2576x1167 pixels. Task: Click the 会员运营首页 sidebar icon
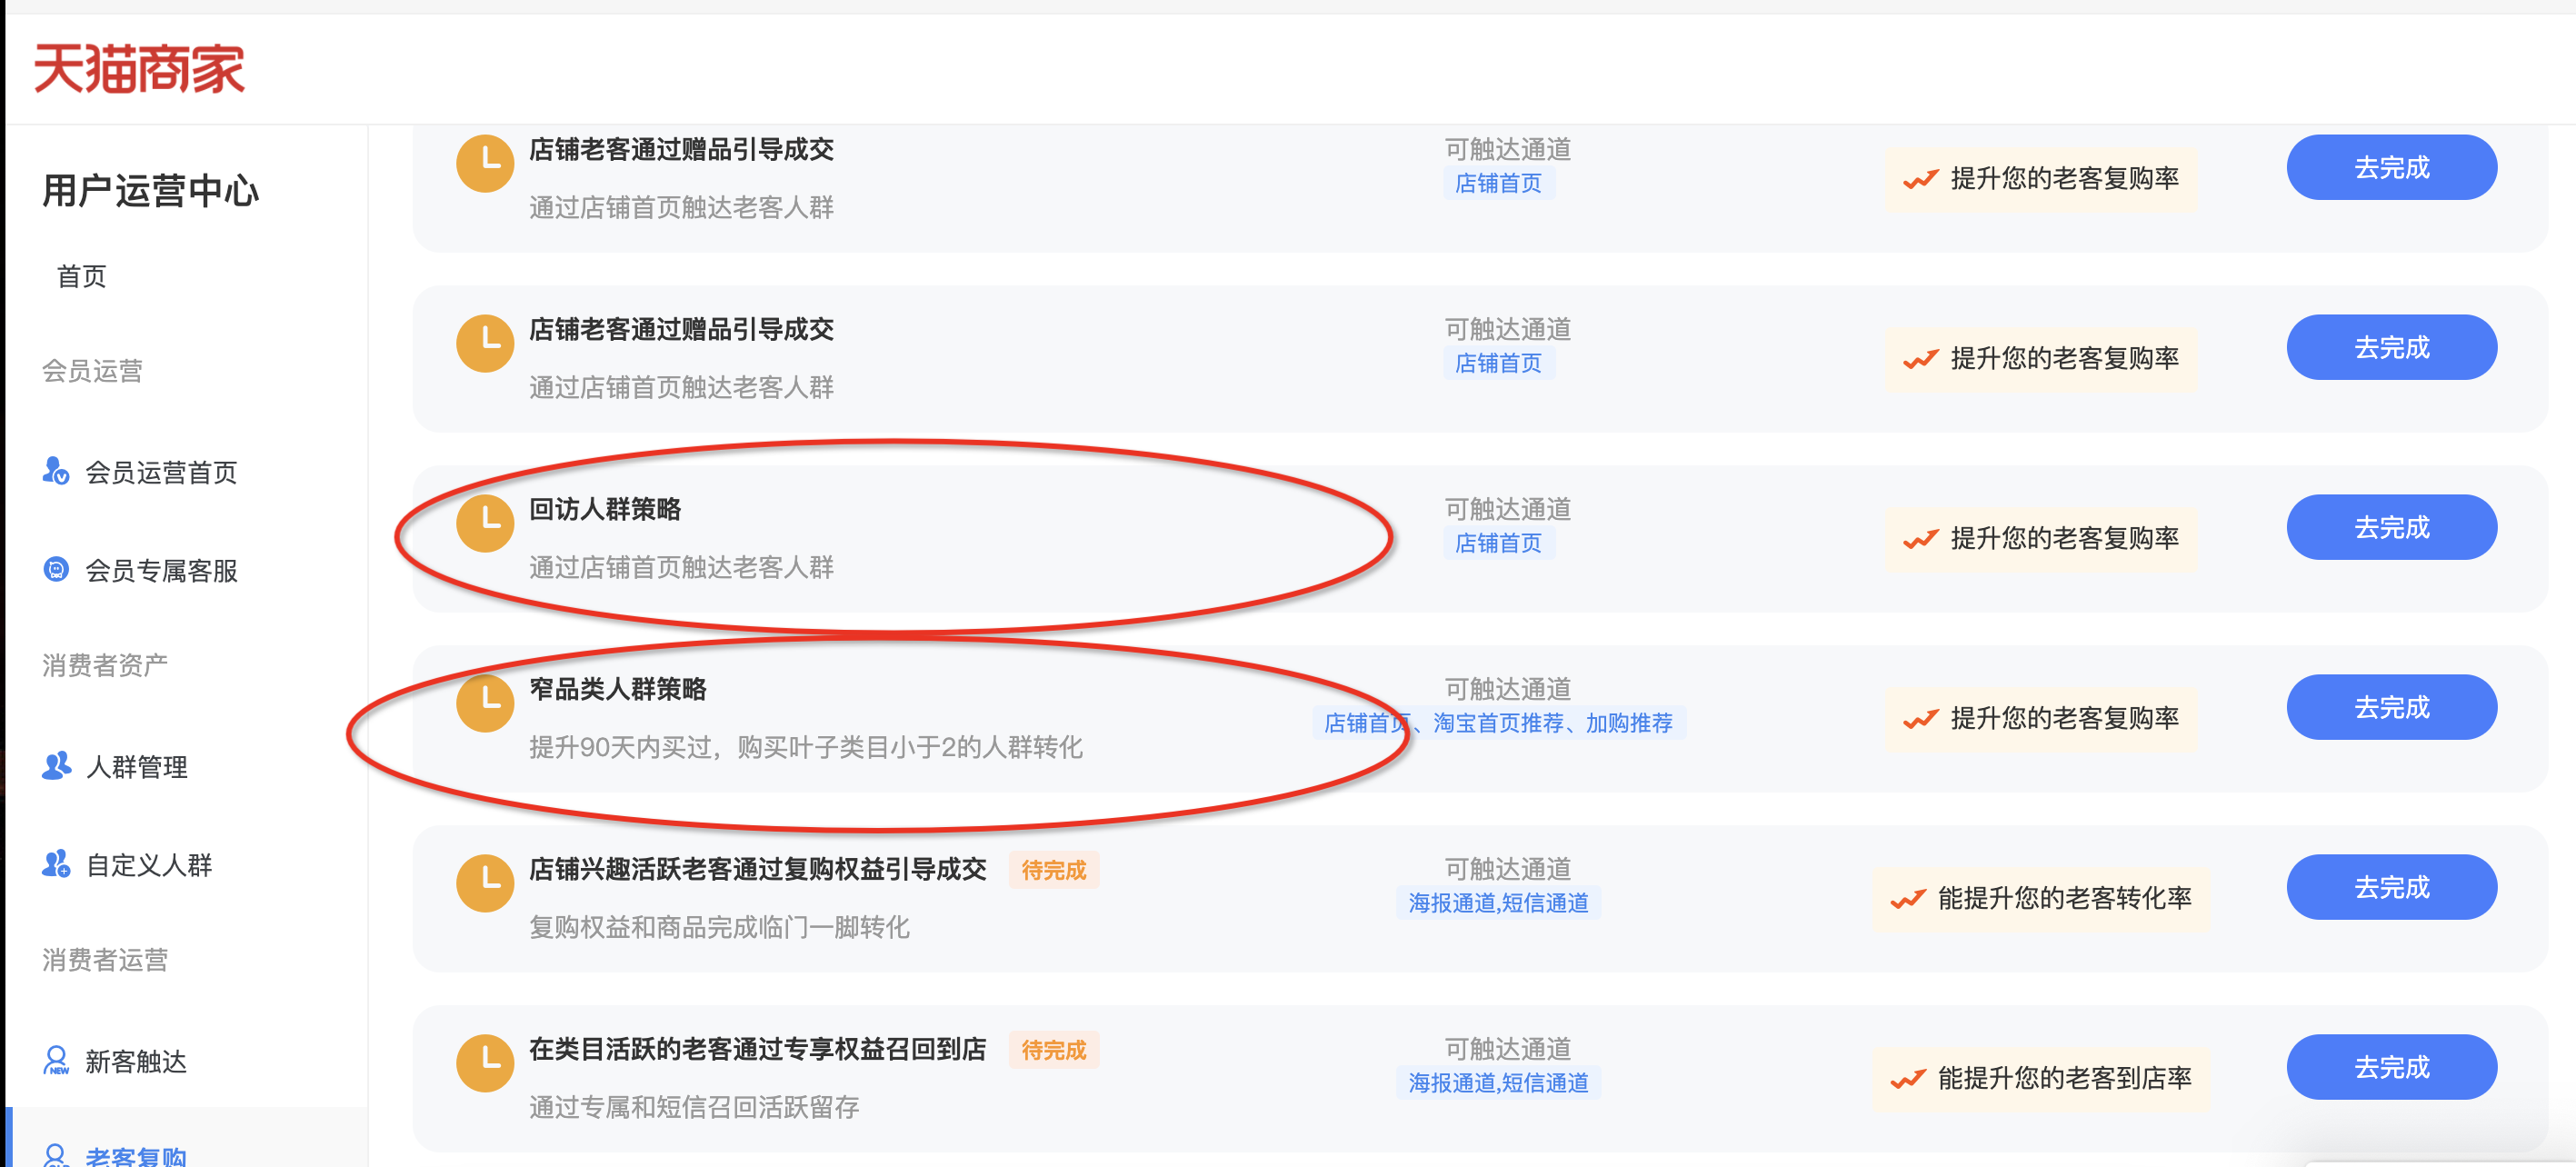tap(56, 471)
